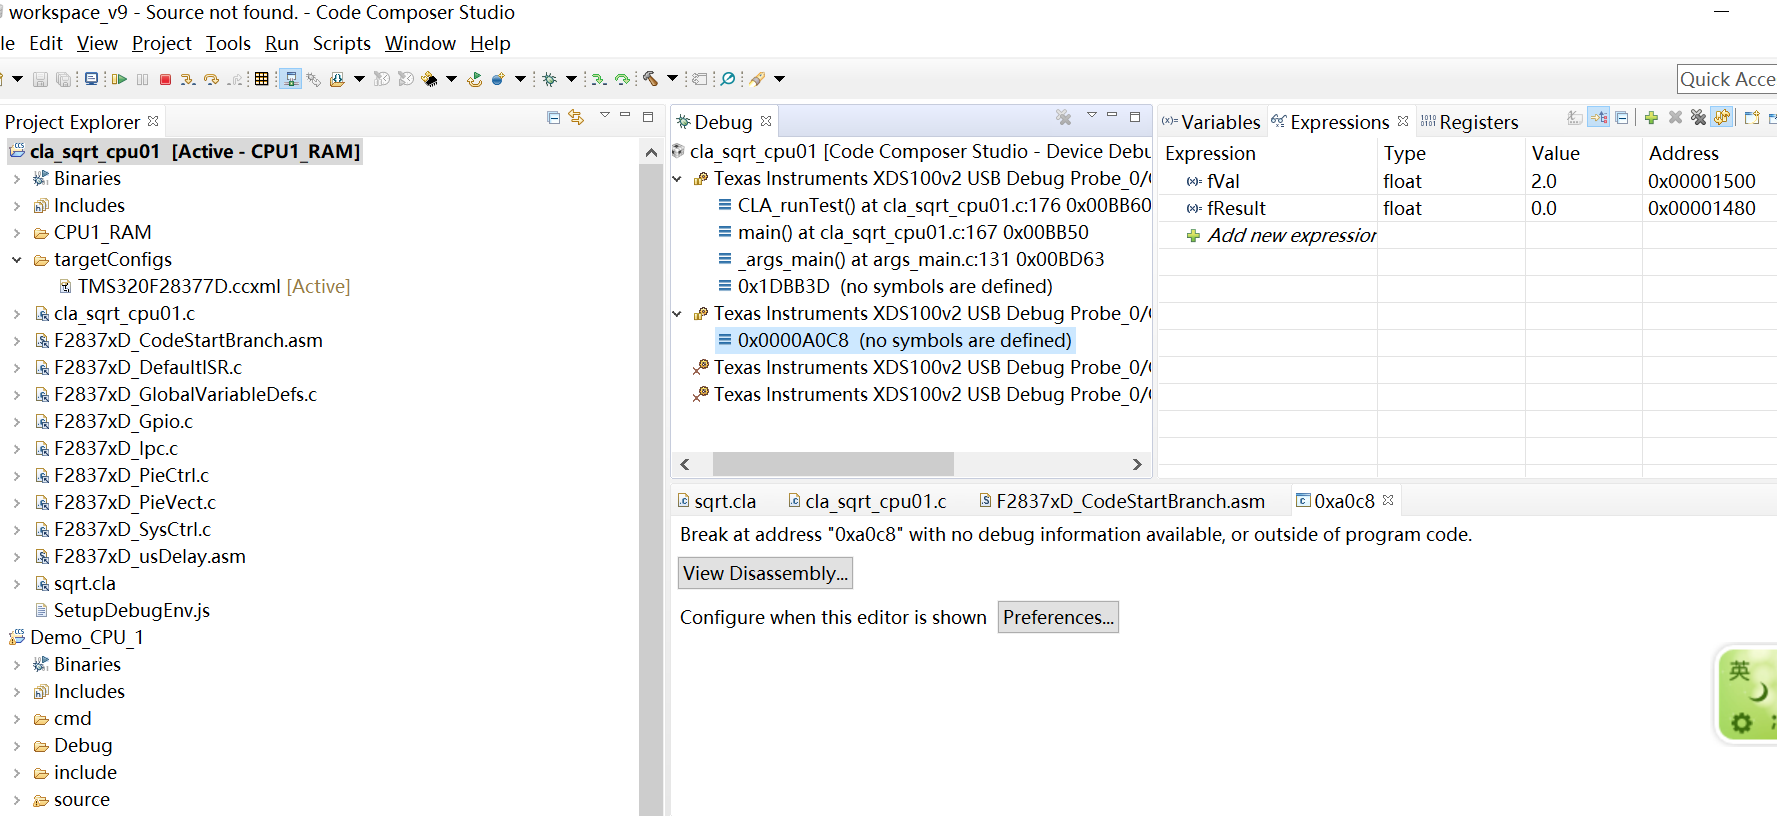
Task: Click the hammer Build toolbar icon
Action: [x=650, y=79]
